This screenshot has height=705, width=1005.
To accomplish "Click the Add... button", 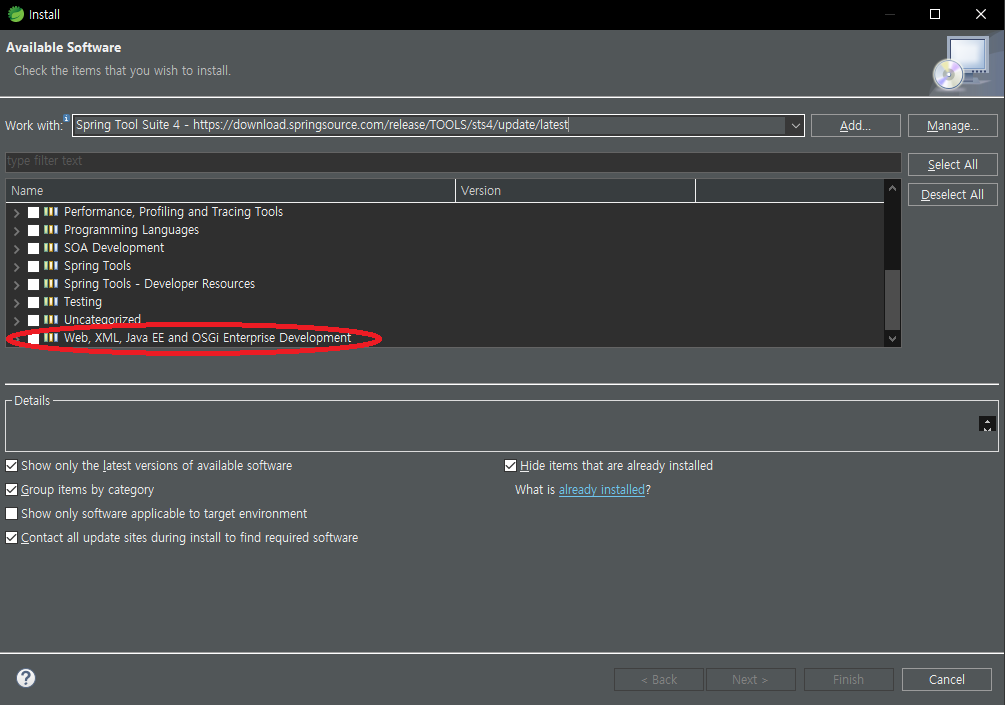I will point(856,126).
